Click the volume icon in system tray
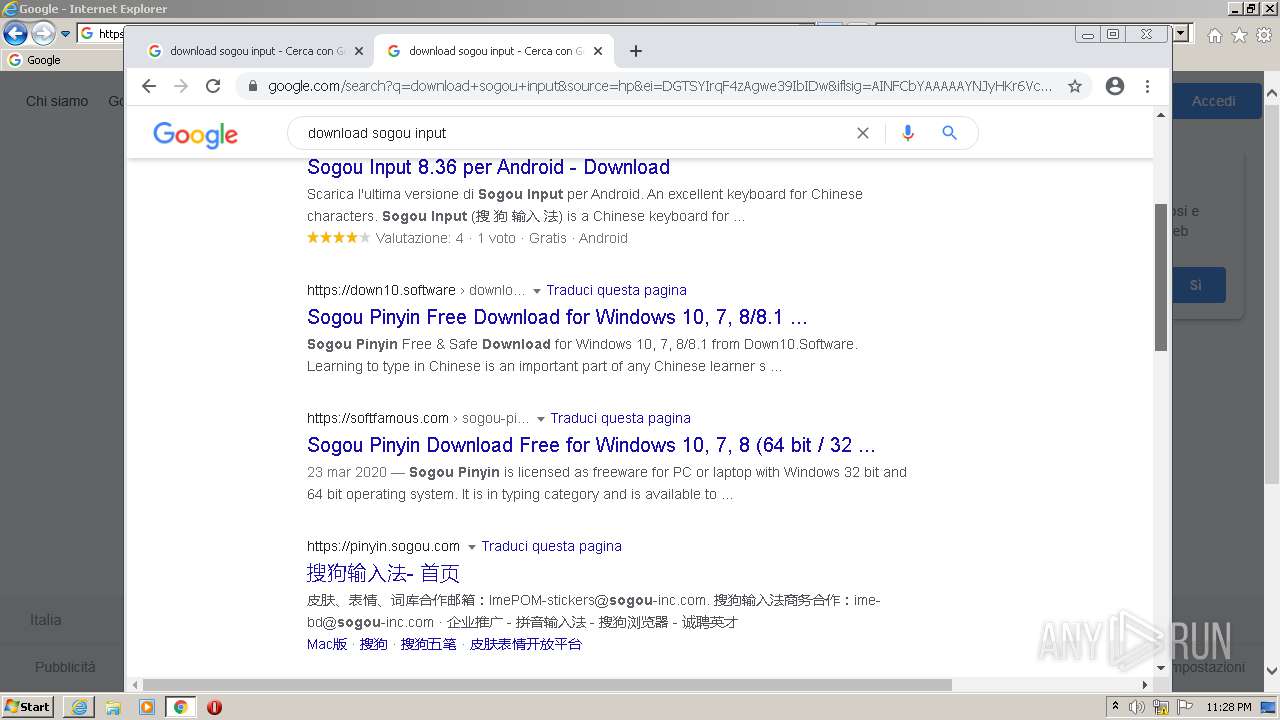The height and width of the screenshot is (720, 1280). pos(1136,707)
